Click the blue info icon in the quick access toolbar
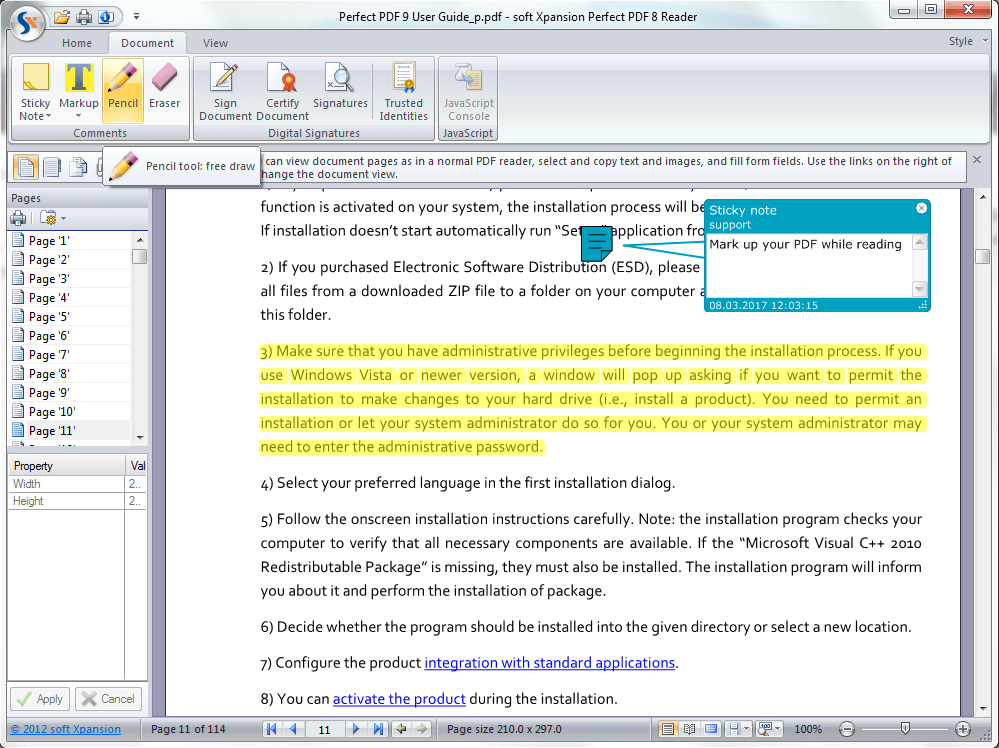This screenshot has height=748, width=999. click(x=106, y=17)
